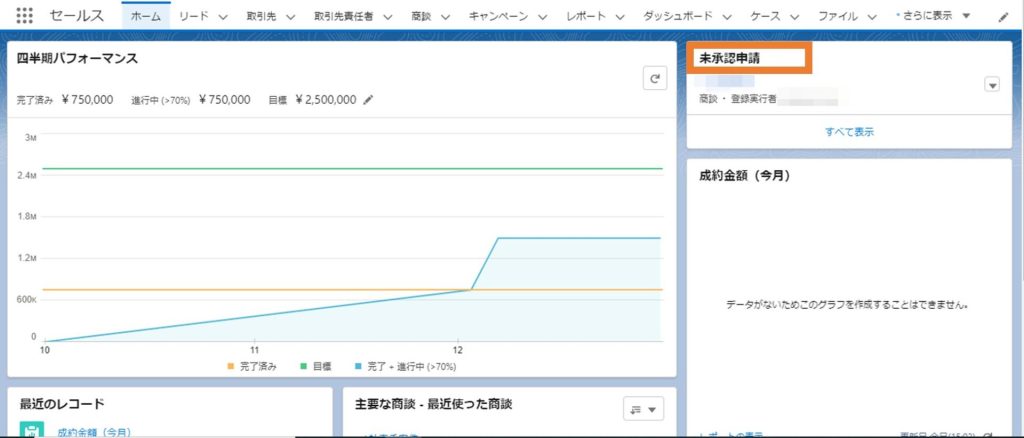Open the ファイル tab
1024x438 pixels.
(x=838, y=17)
